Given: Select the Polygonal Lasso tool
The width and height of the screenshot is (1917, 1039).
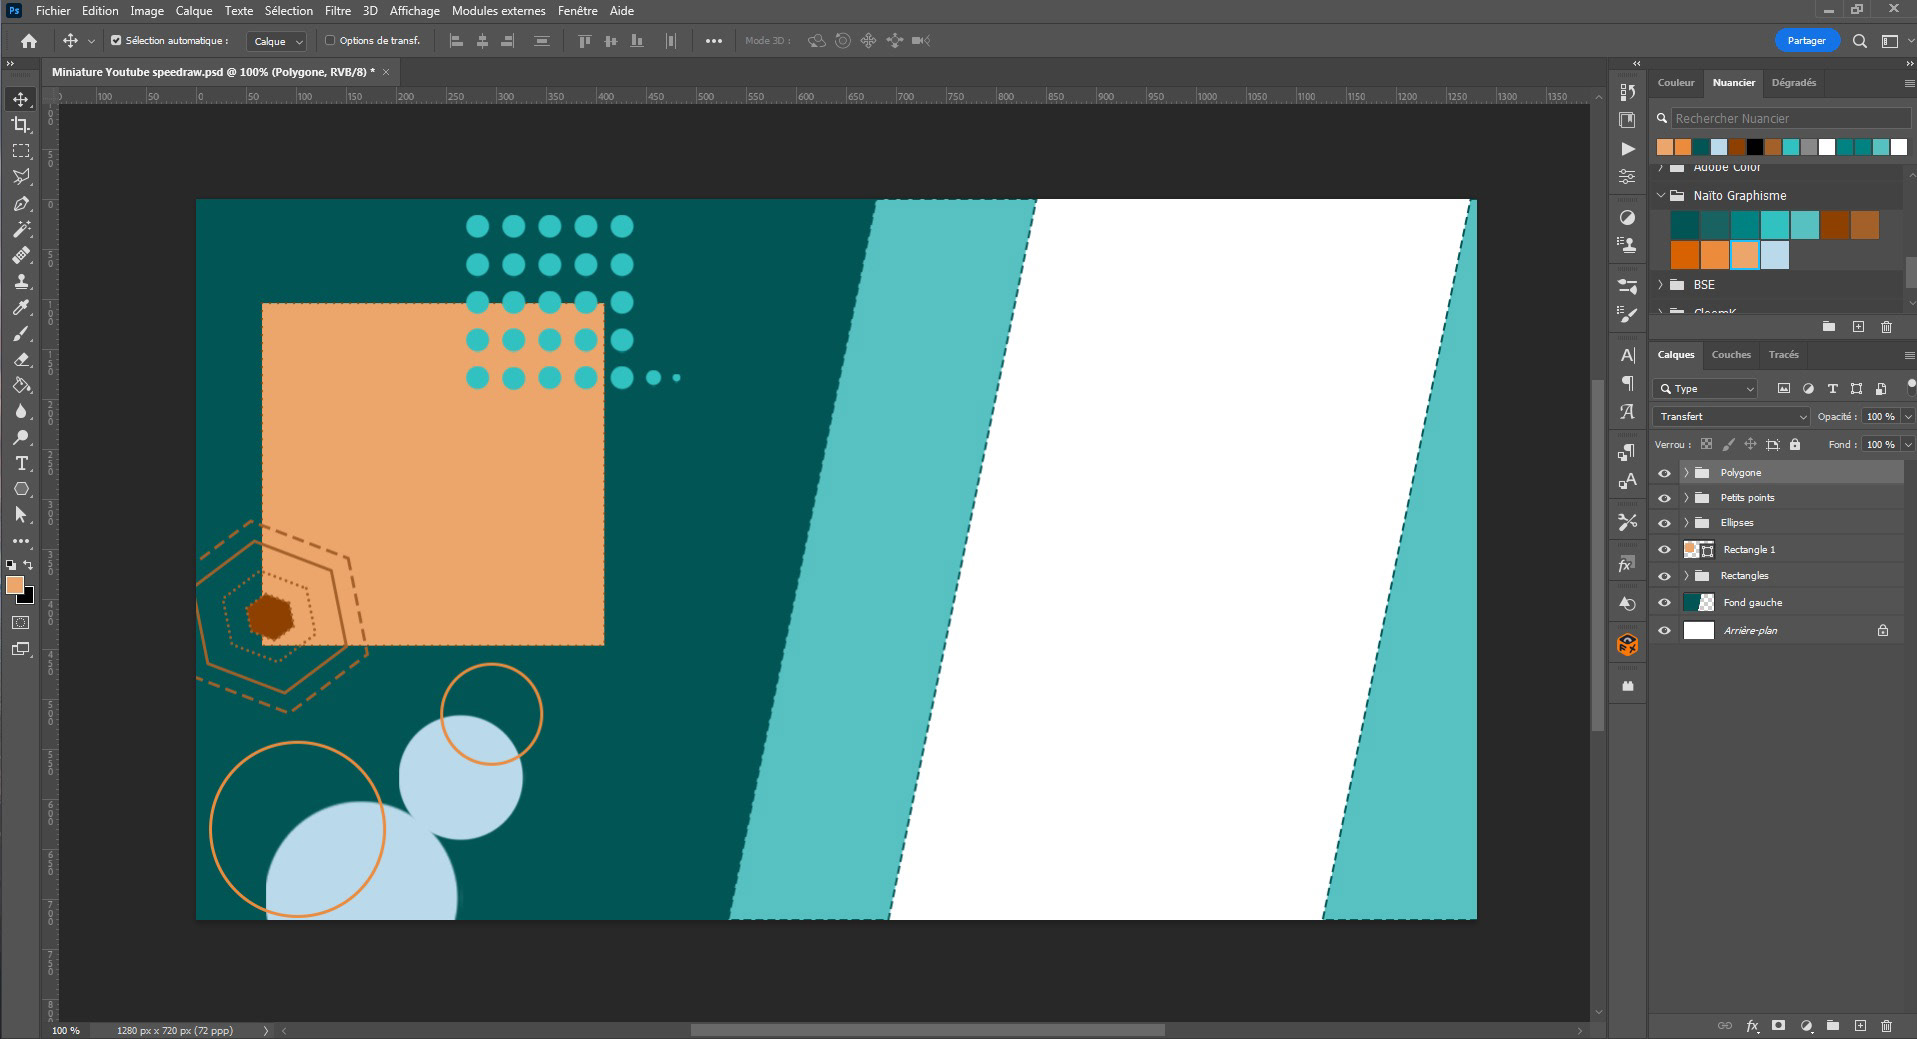Looking at the screenshot, I should 21,177.
